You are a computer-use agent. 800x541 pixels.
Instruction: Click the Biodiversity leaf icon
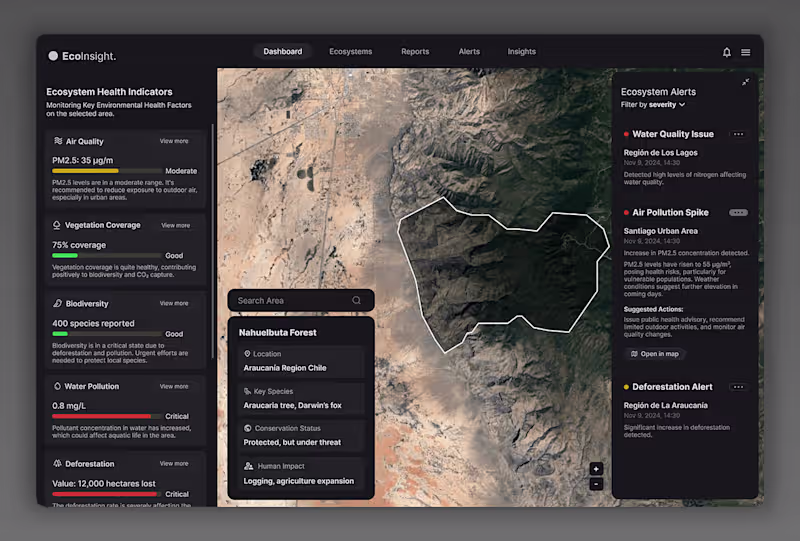pyautogui.click(x=58, y=303)
